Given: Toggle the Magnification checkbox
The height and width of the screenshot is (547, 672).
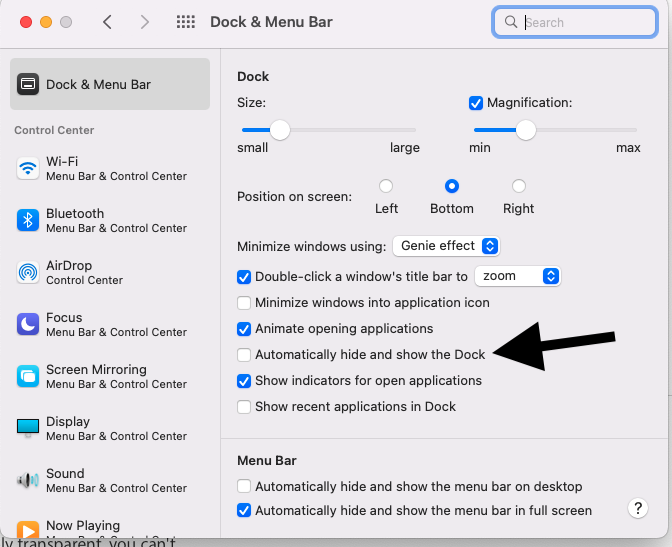Looking at the screenshot, I should pos(476,103).
